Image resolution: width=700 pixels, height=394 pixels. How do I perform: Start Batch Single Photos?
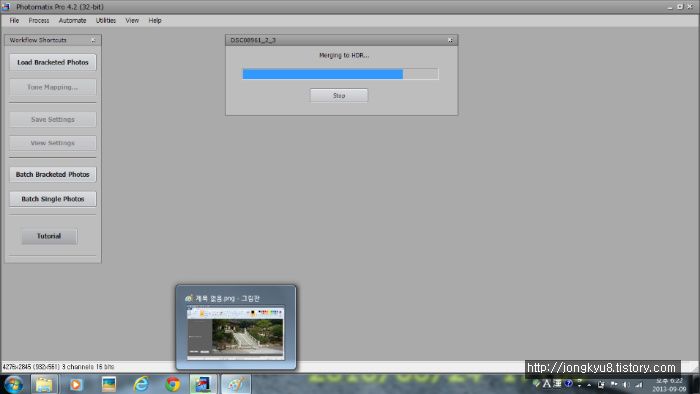pyautogui.click(x=53, y=199)
